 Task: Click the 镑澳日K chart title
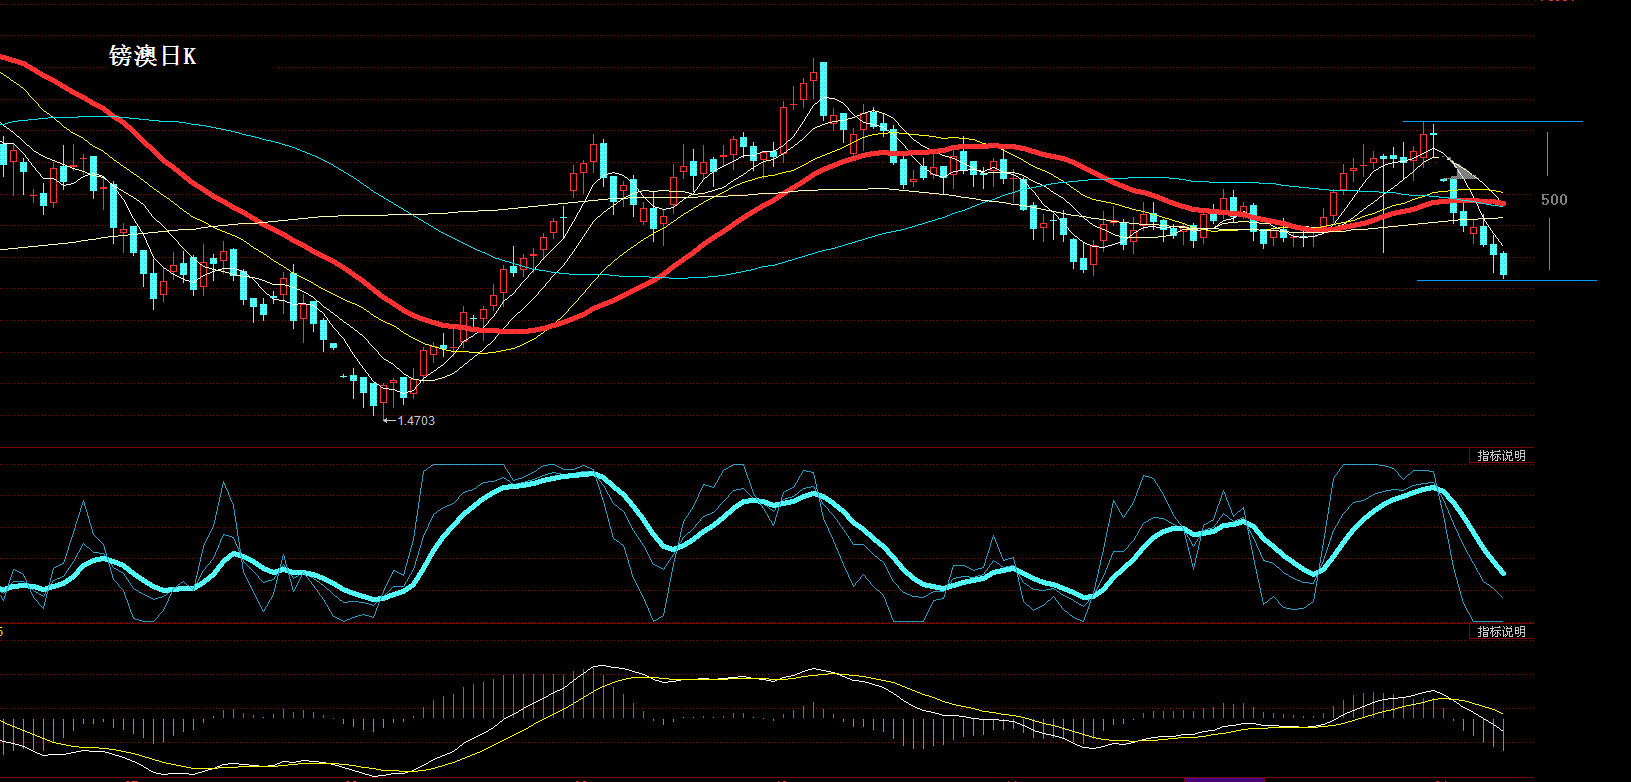coord(153,56)
